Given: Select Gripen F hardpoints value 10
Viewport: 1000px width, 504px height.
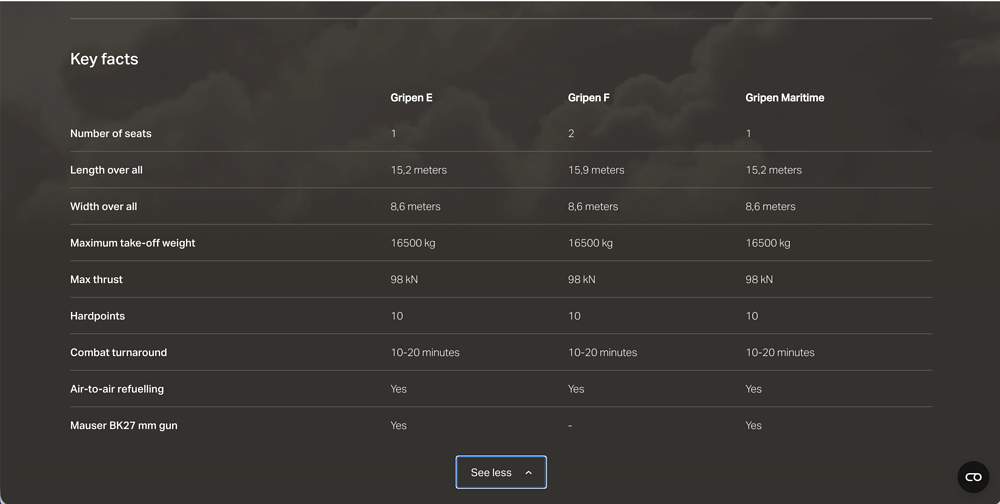Looking at the screenshot, I should (x=574, y=316).
